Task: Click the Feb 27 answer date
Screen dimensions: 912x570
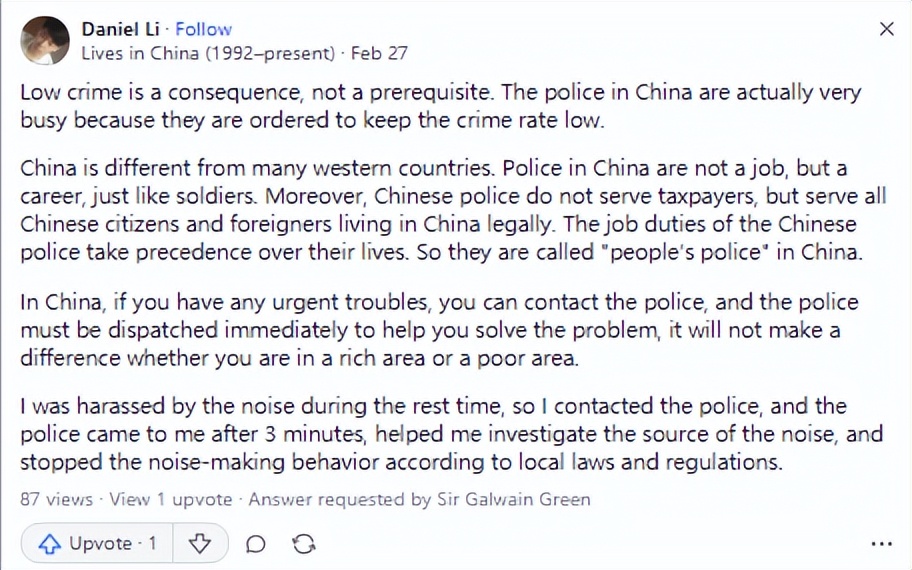Action: (x=379, y=53)
